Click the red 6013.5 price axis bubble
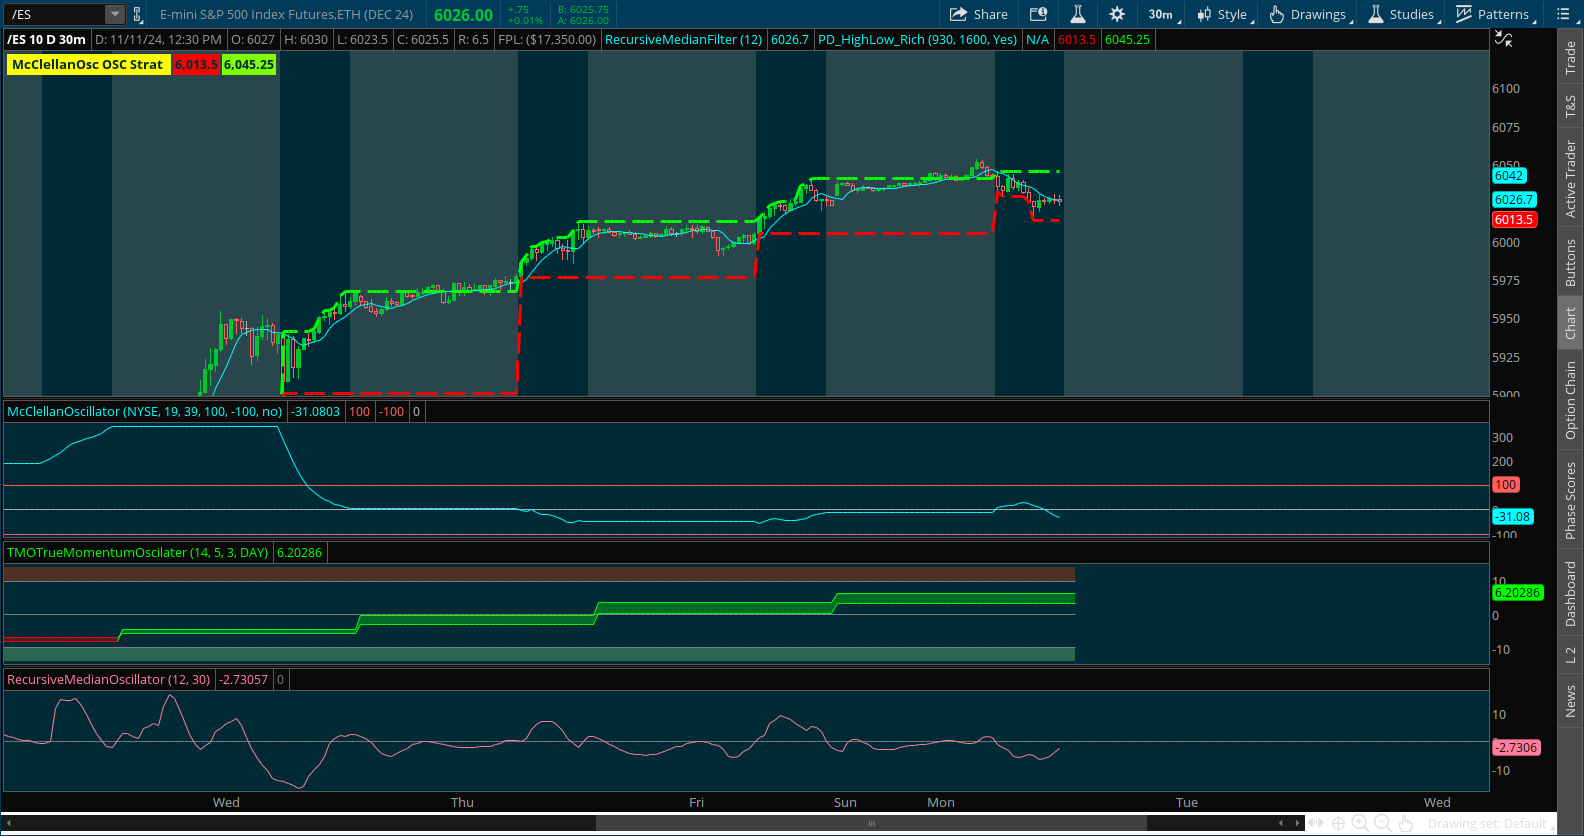Viewport: 1584px width, 836px height. coord(1514,220)
